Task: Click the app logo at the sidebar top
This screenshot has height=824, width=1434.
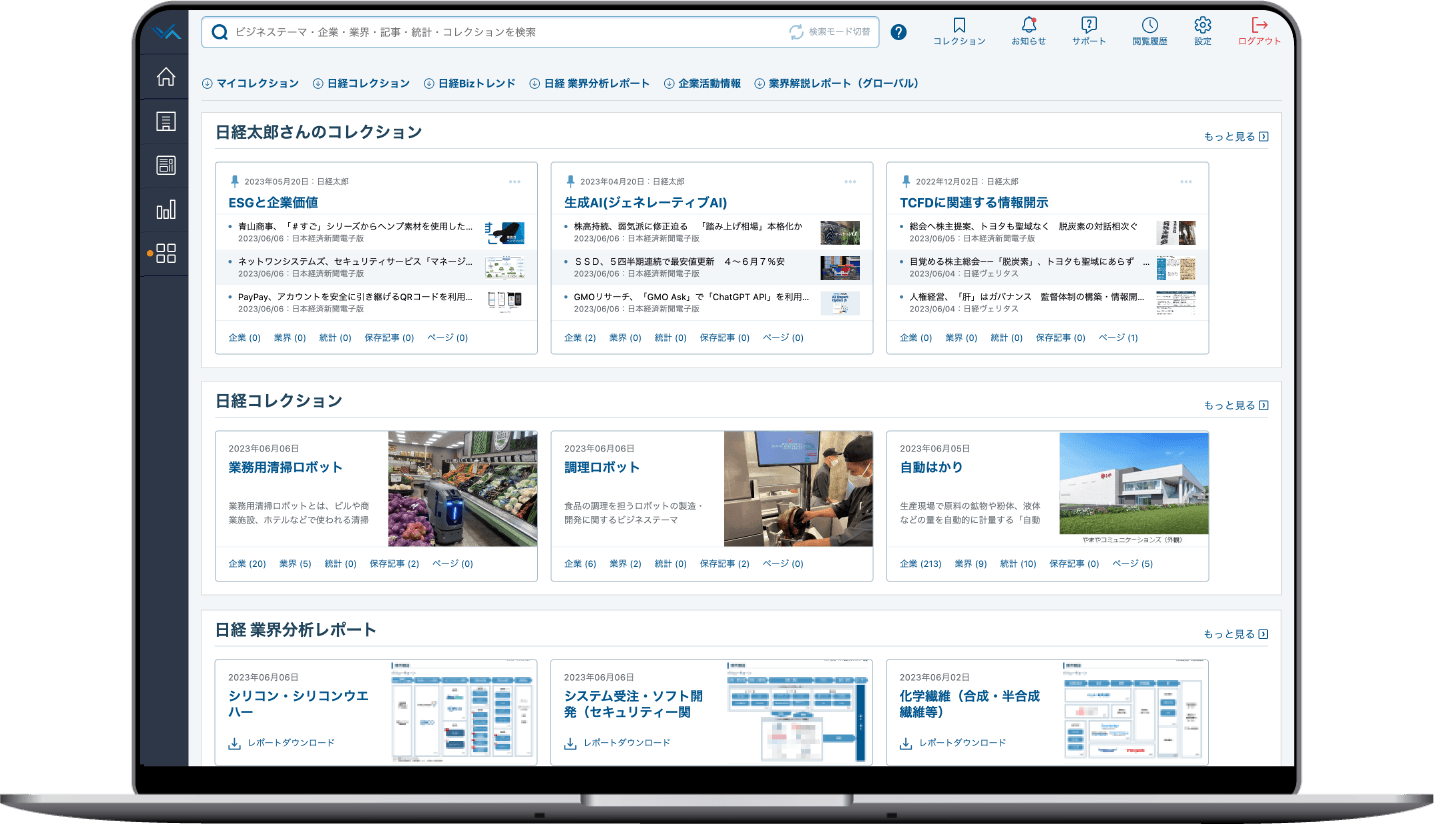Action: pos(165,32)
